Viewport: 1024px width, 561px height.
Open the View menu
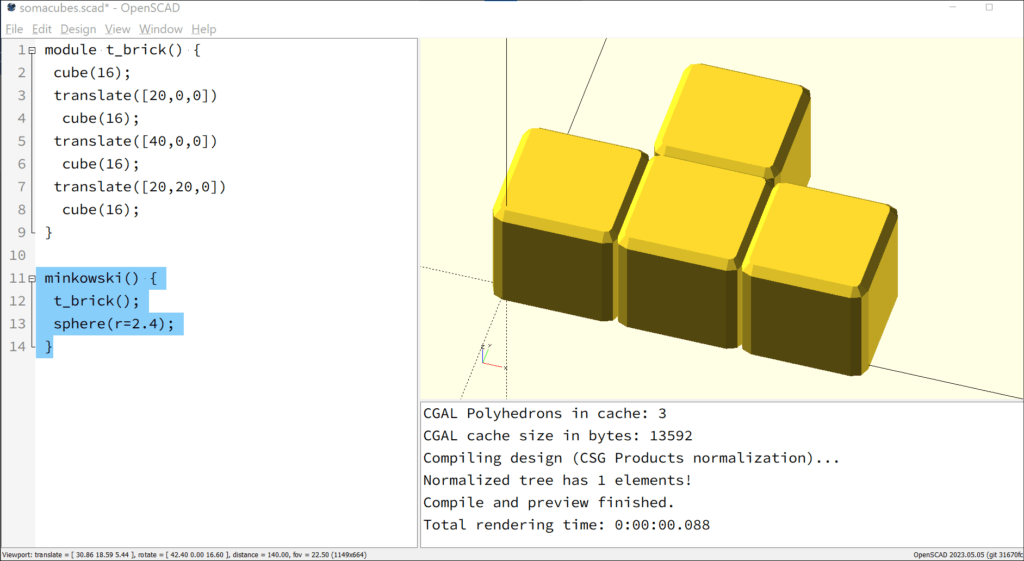pyautogui.click(x=118, y=29)
